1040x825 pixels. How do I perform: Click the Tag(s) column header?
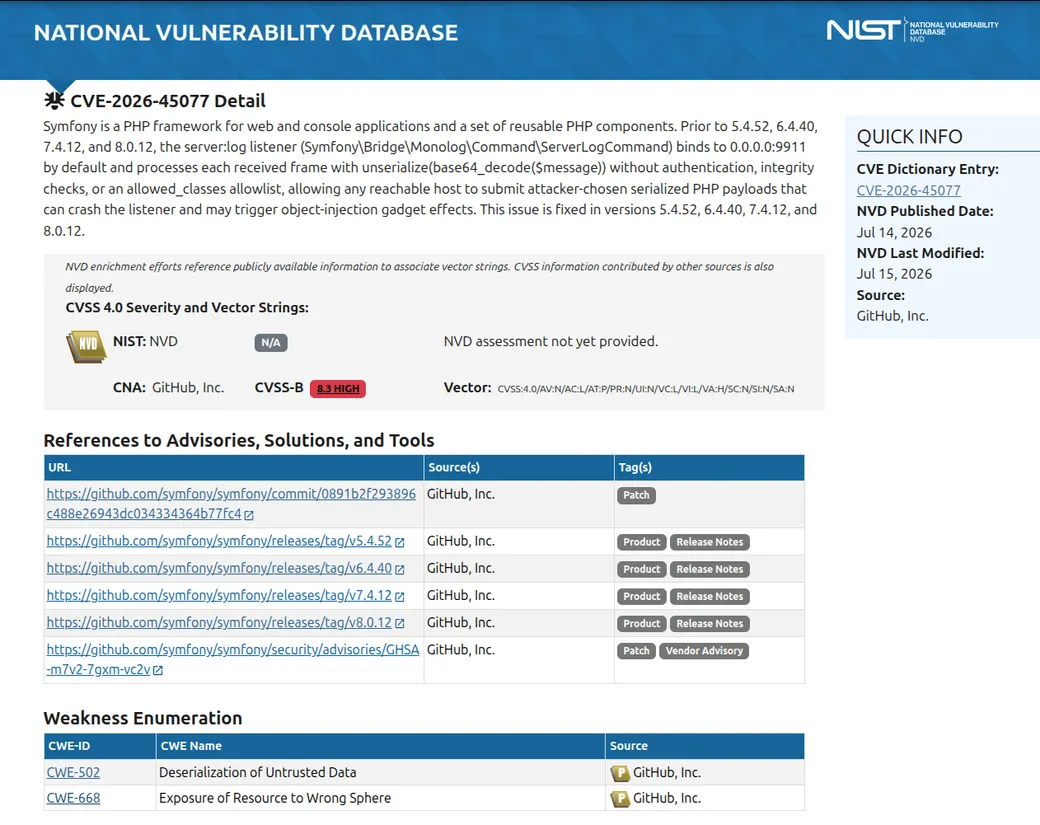point(709,468)
